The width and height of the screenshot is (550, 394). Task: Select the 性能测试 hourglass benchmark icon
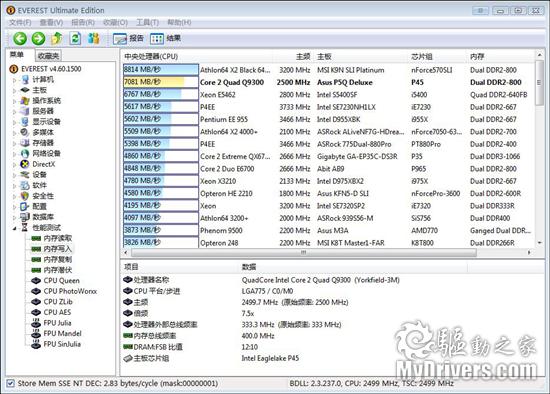(25, 227)
